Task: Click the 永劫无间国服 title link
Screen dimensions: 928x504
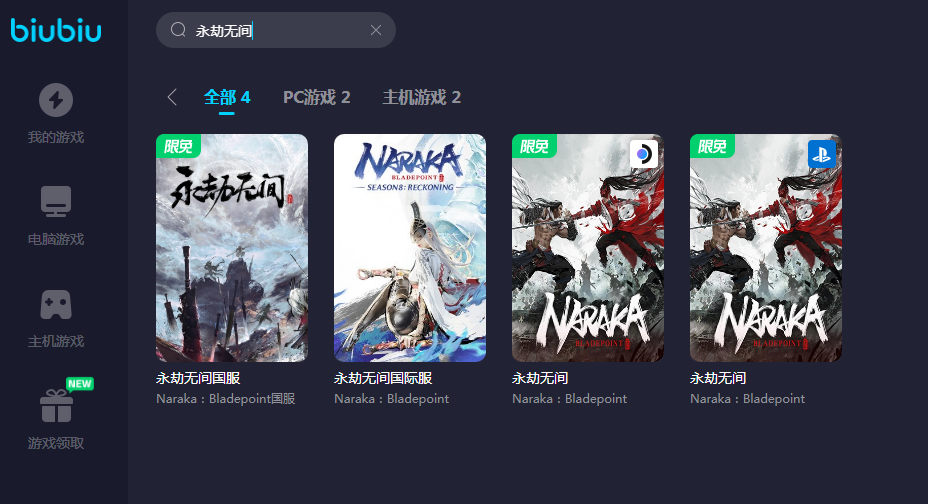Action: point(198,378)
